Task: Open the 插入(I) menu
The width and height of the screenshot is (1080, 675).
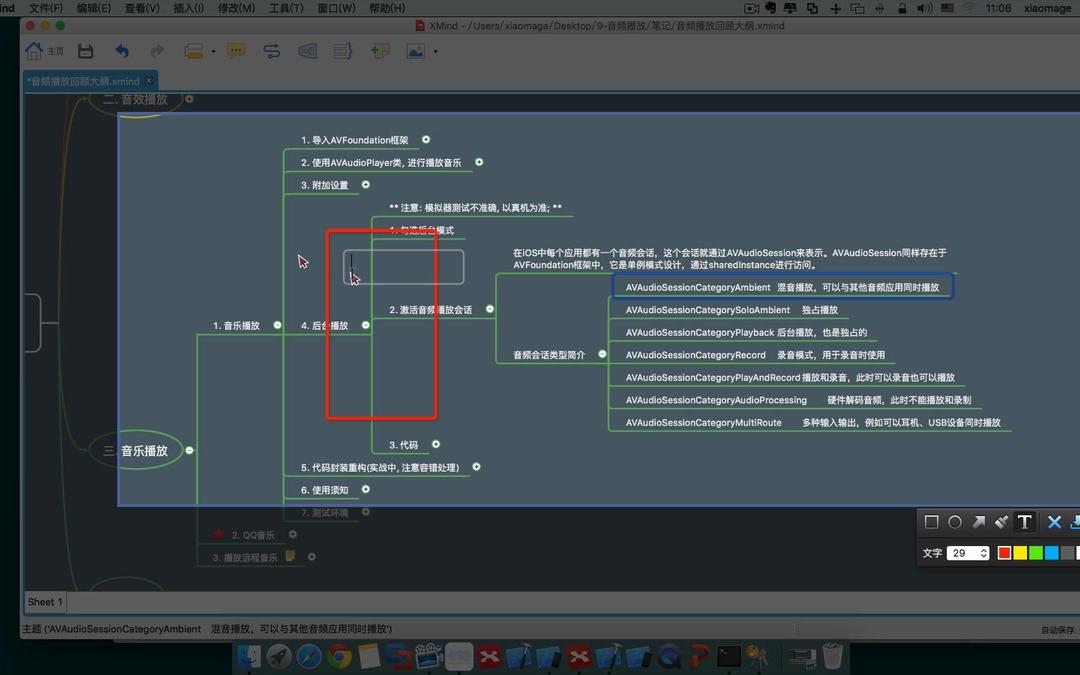Action: pos(189,8)
